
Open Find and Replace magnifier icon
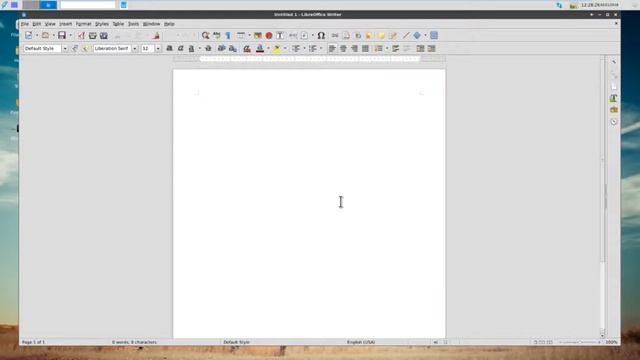tap(205, 36)
